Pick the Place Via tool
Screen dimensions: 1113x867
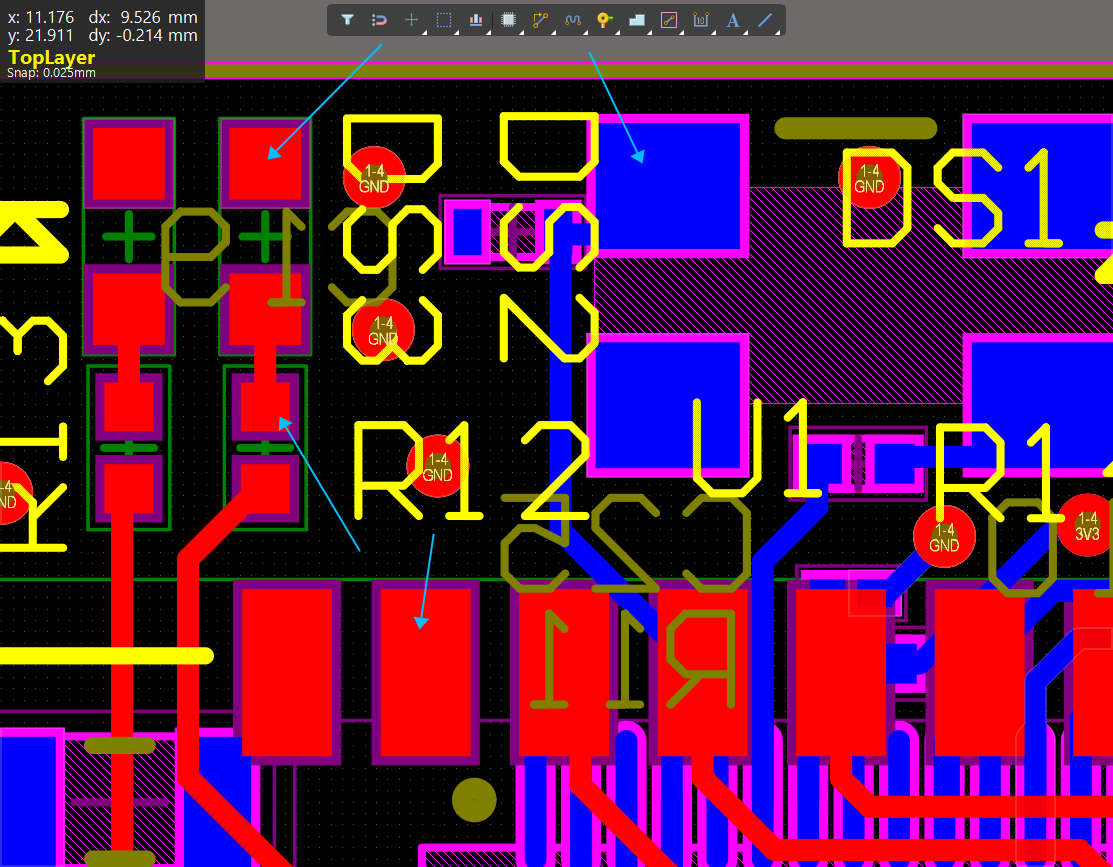[604, 20]
